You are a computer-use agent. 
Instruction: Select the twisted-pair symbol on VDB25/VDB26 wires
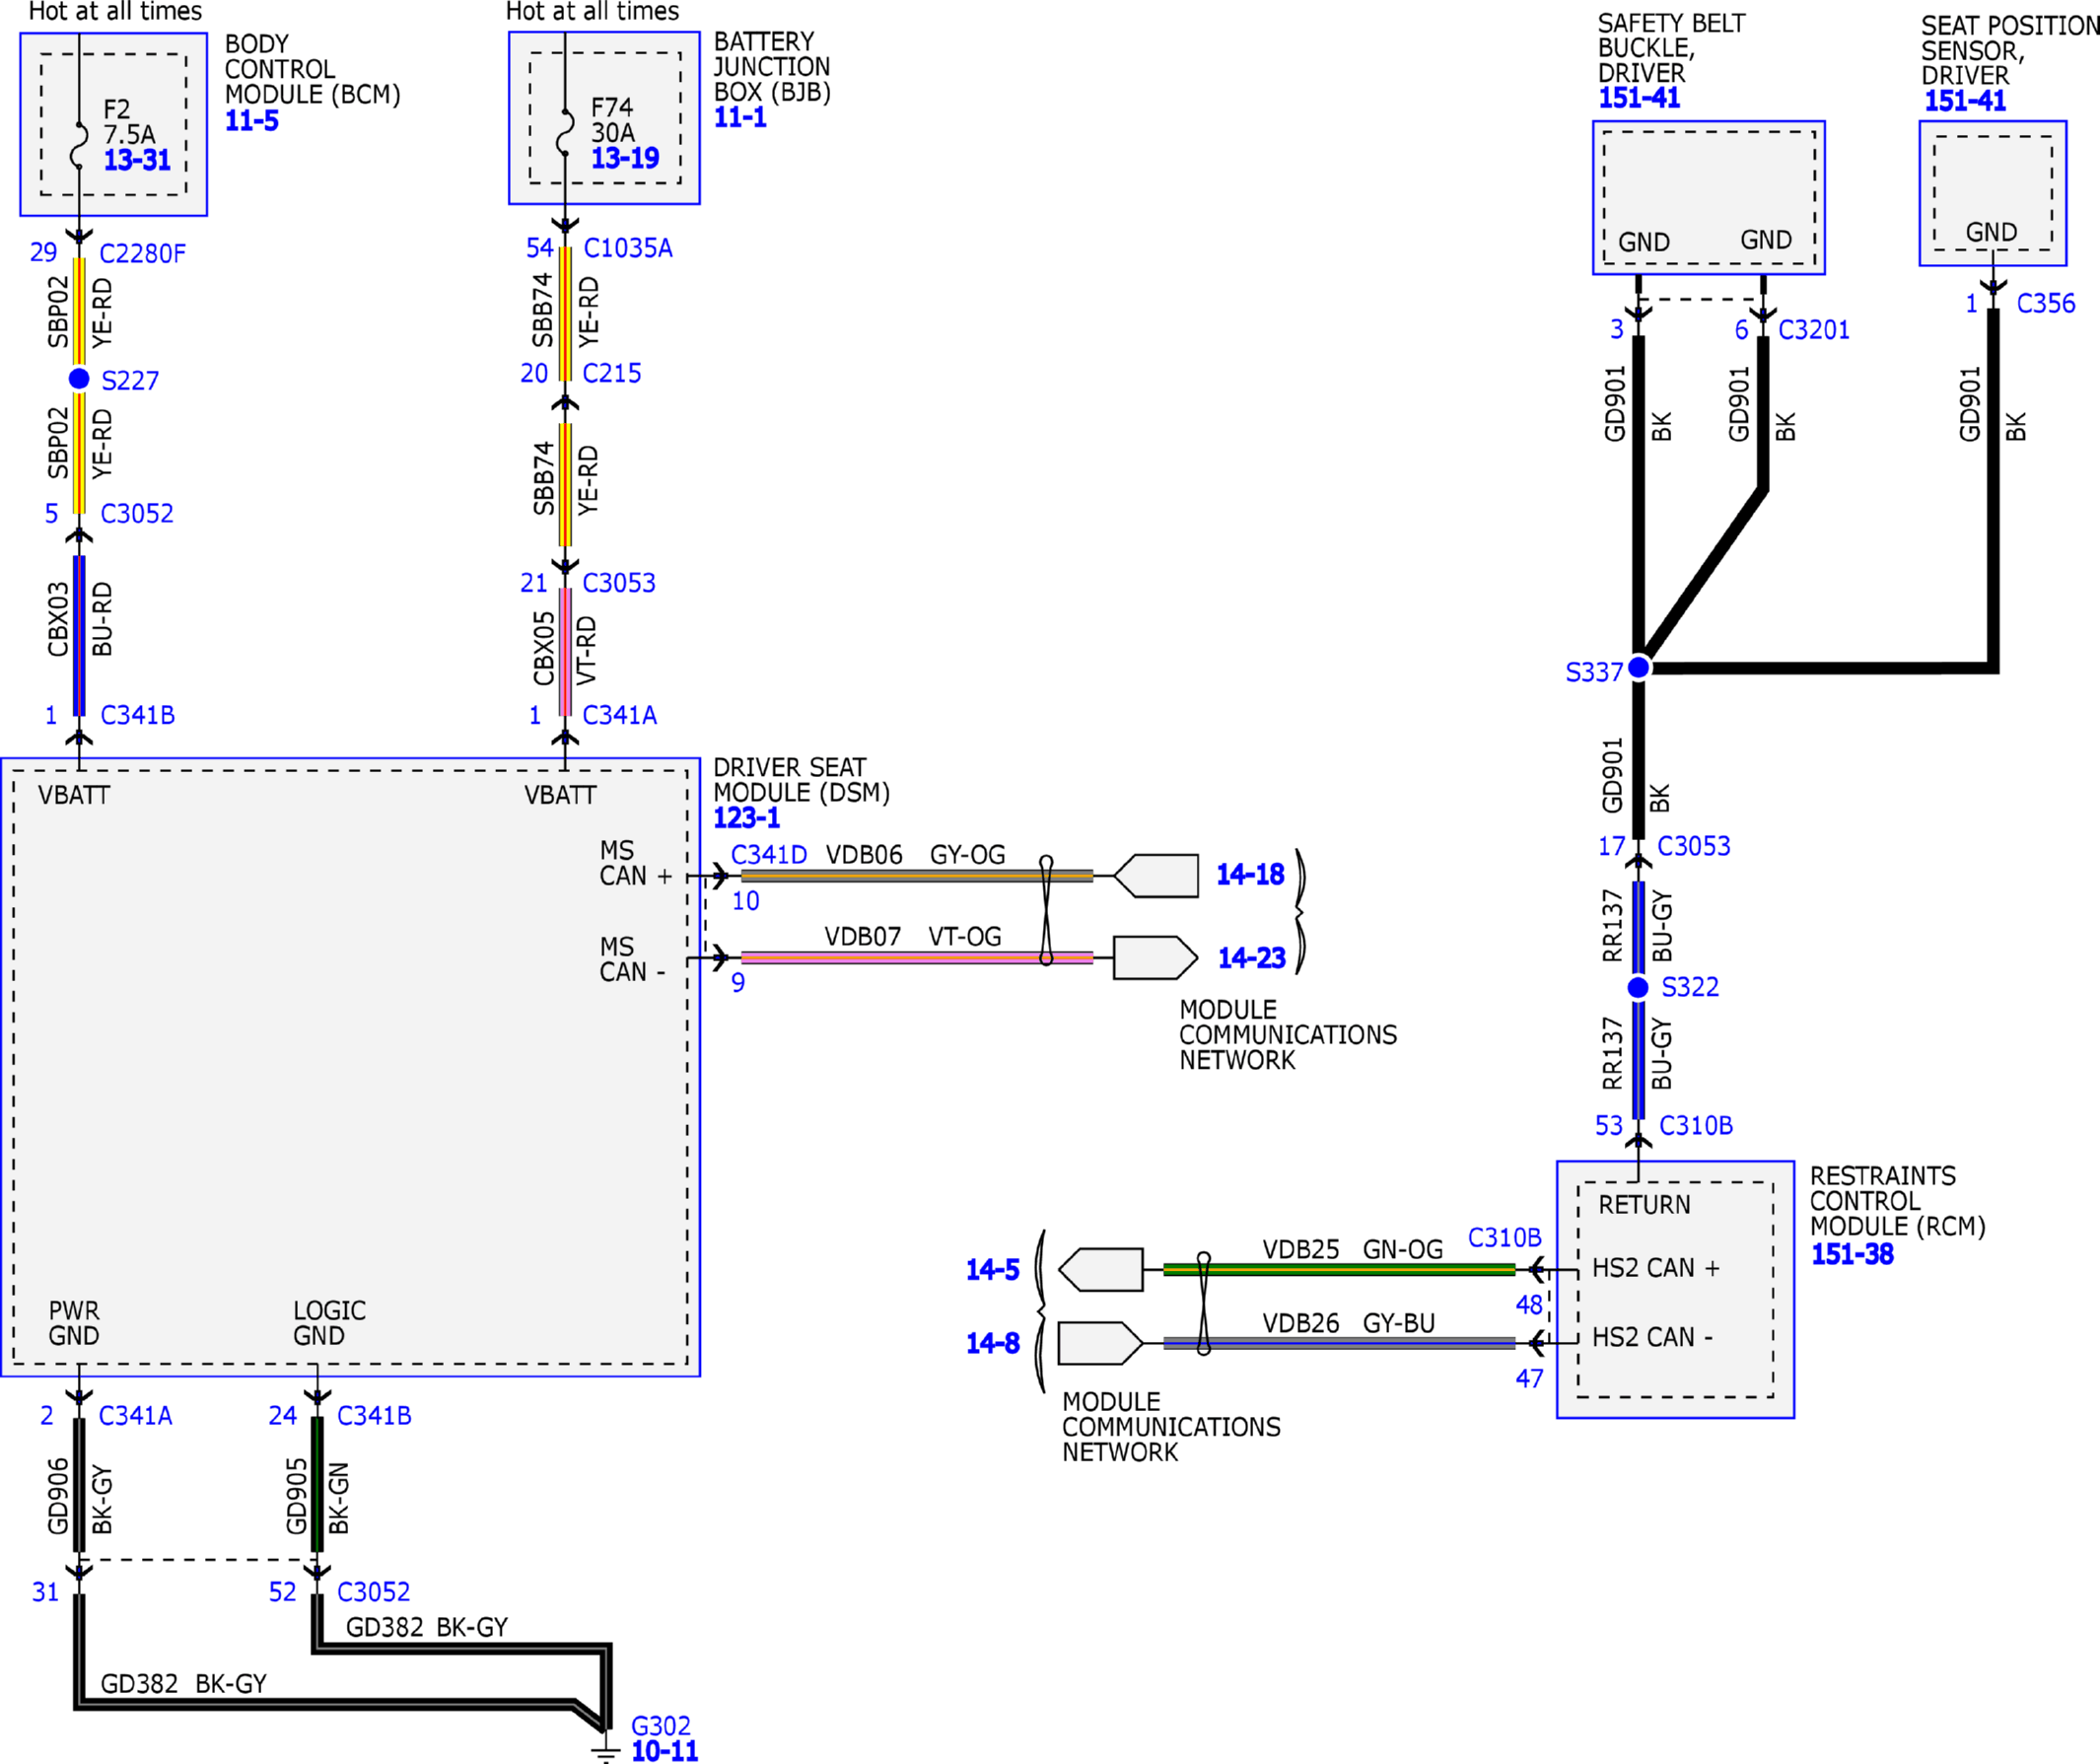coord(1204,1304)
